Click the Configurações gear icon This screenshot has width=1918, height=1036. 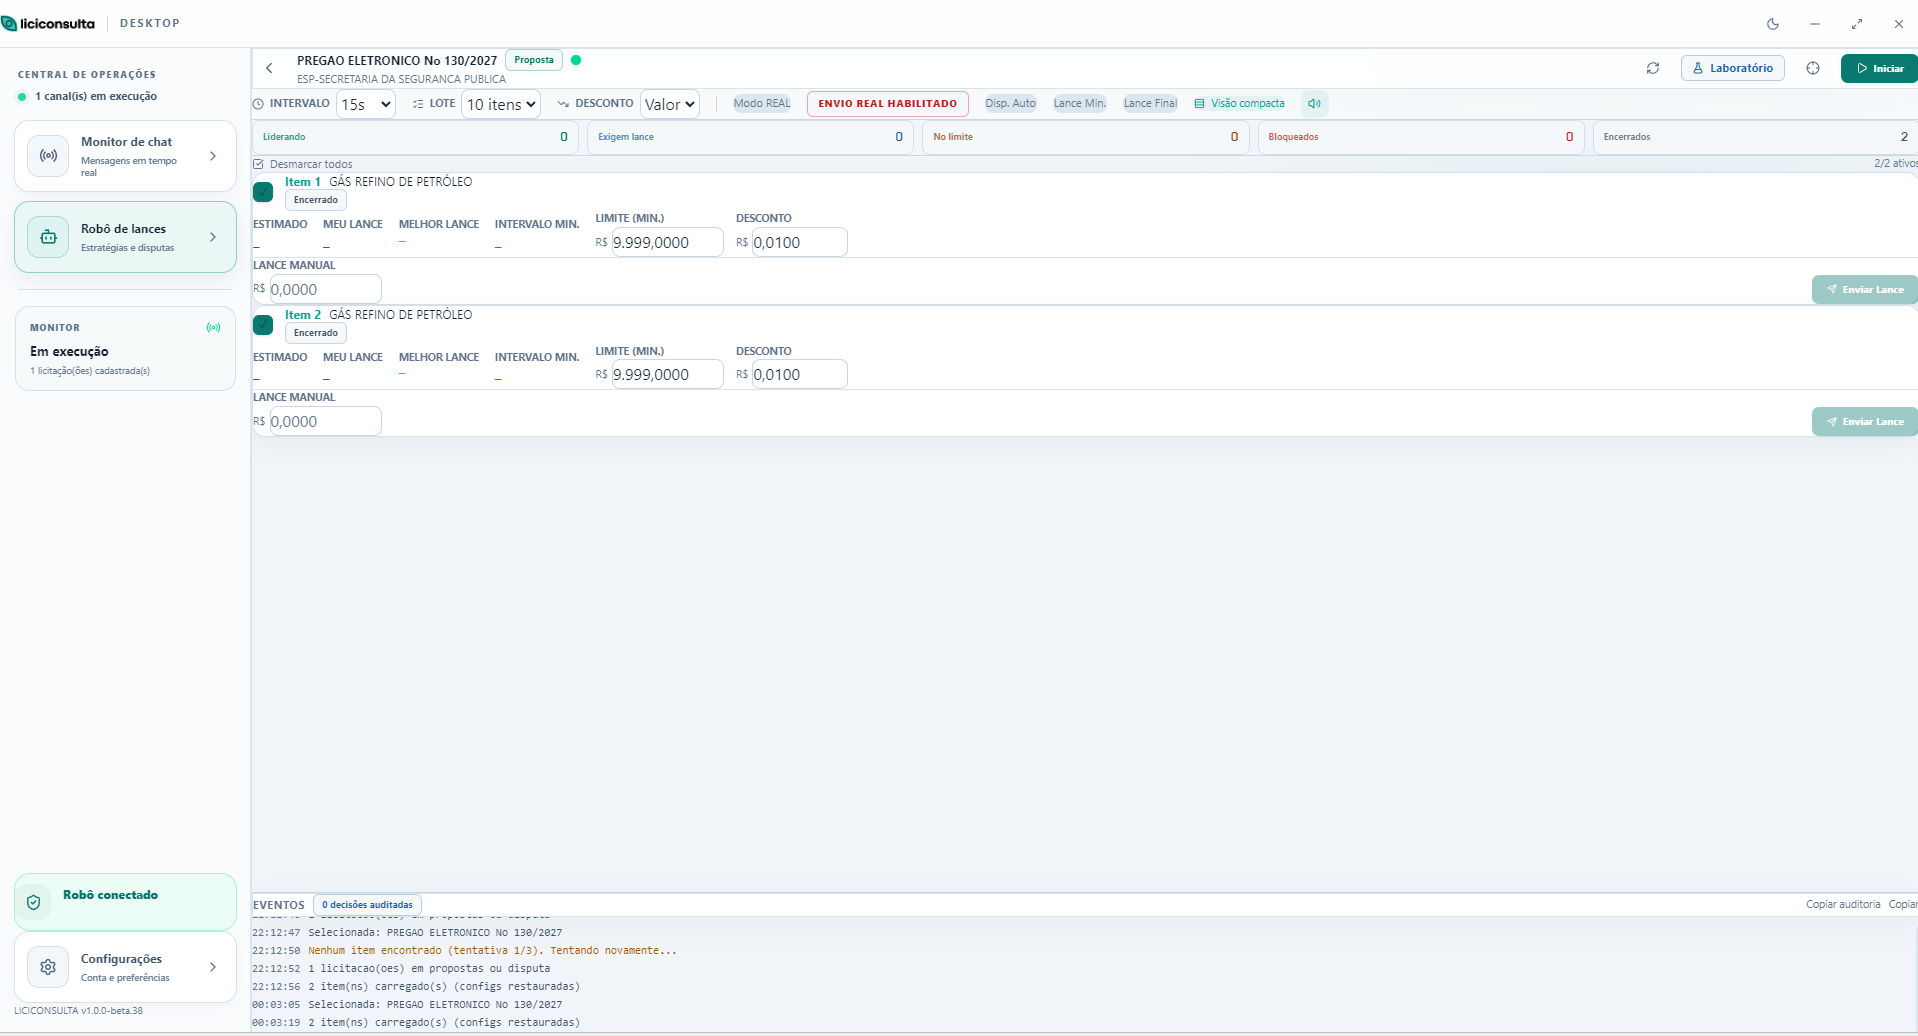(48, 967)
